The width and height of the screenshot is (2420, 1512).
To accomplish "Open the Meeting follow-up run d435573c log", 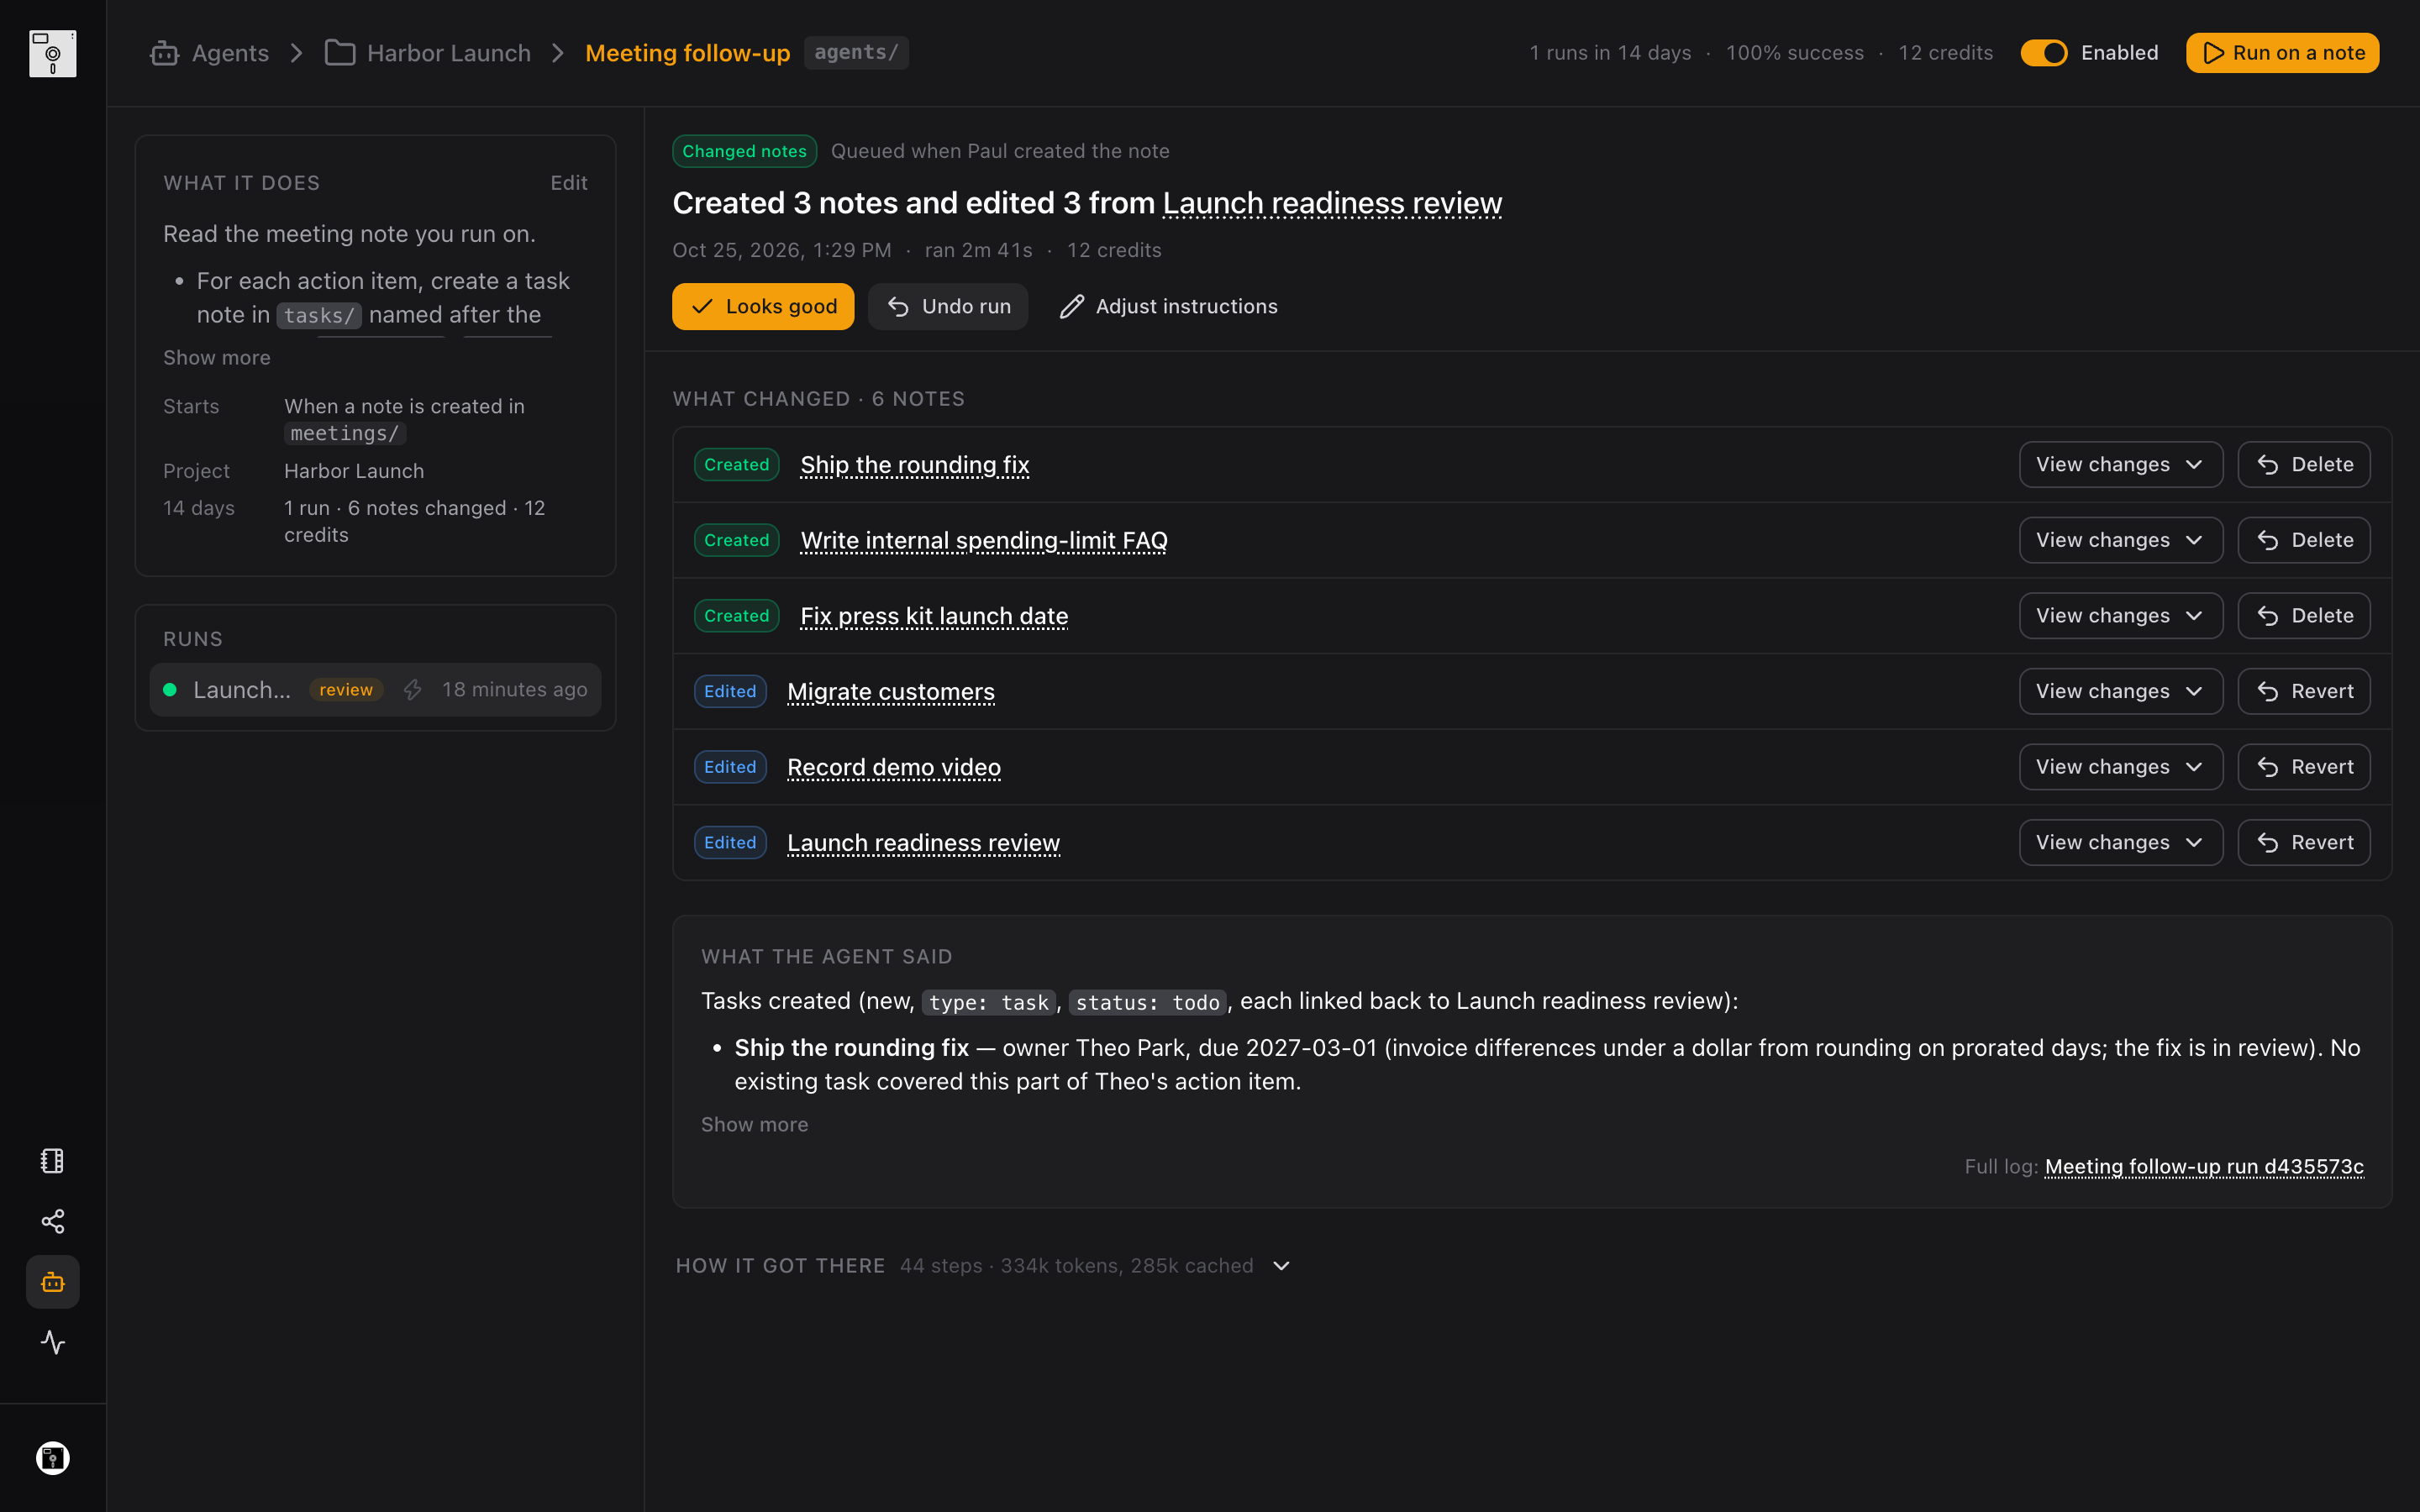I will (2204, 1167).
